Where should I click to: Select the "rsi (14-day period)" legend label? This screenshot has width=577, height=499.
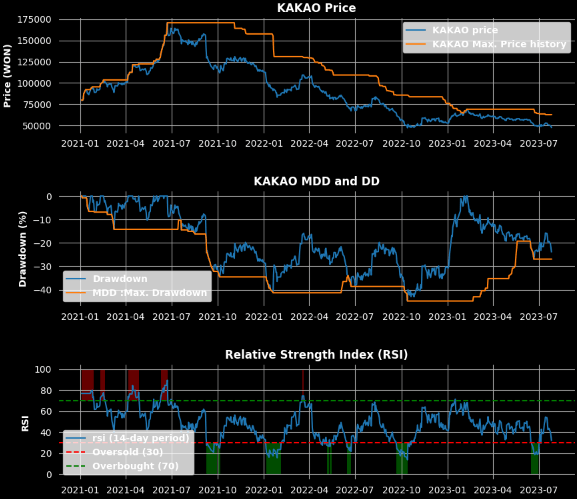[141, 438]
